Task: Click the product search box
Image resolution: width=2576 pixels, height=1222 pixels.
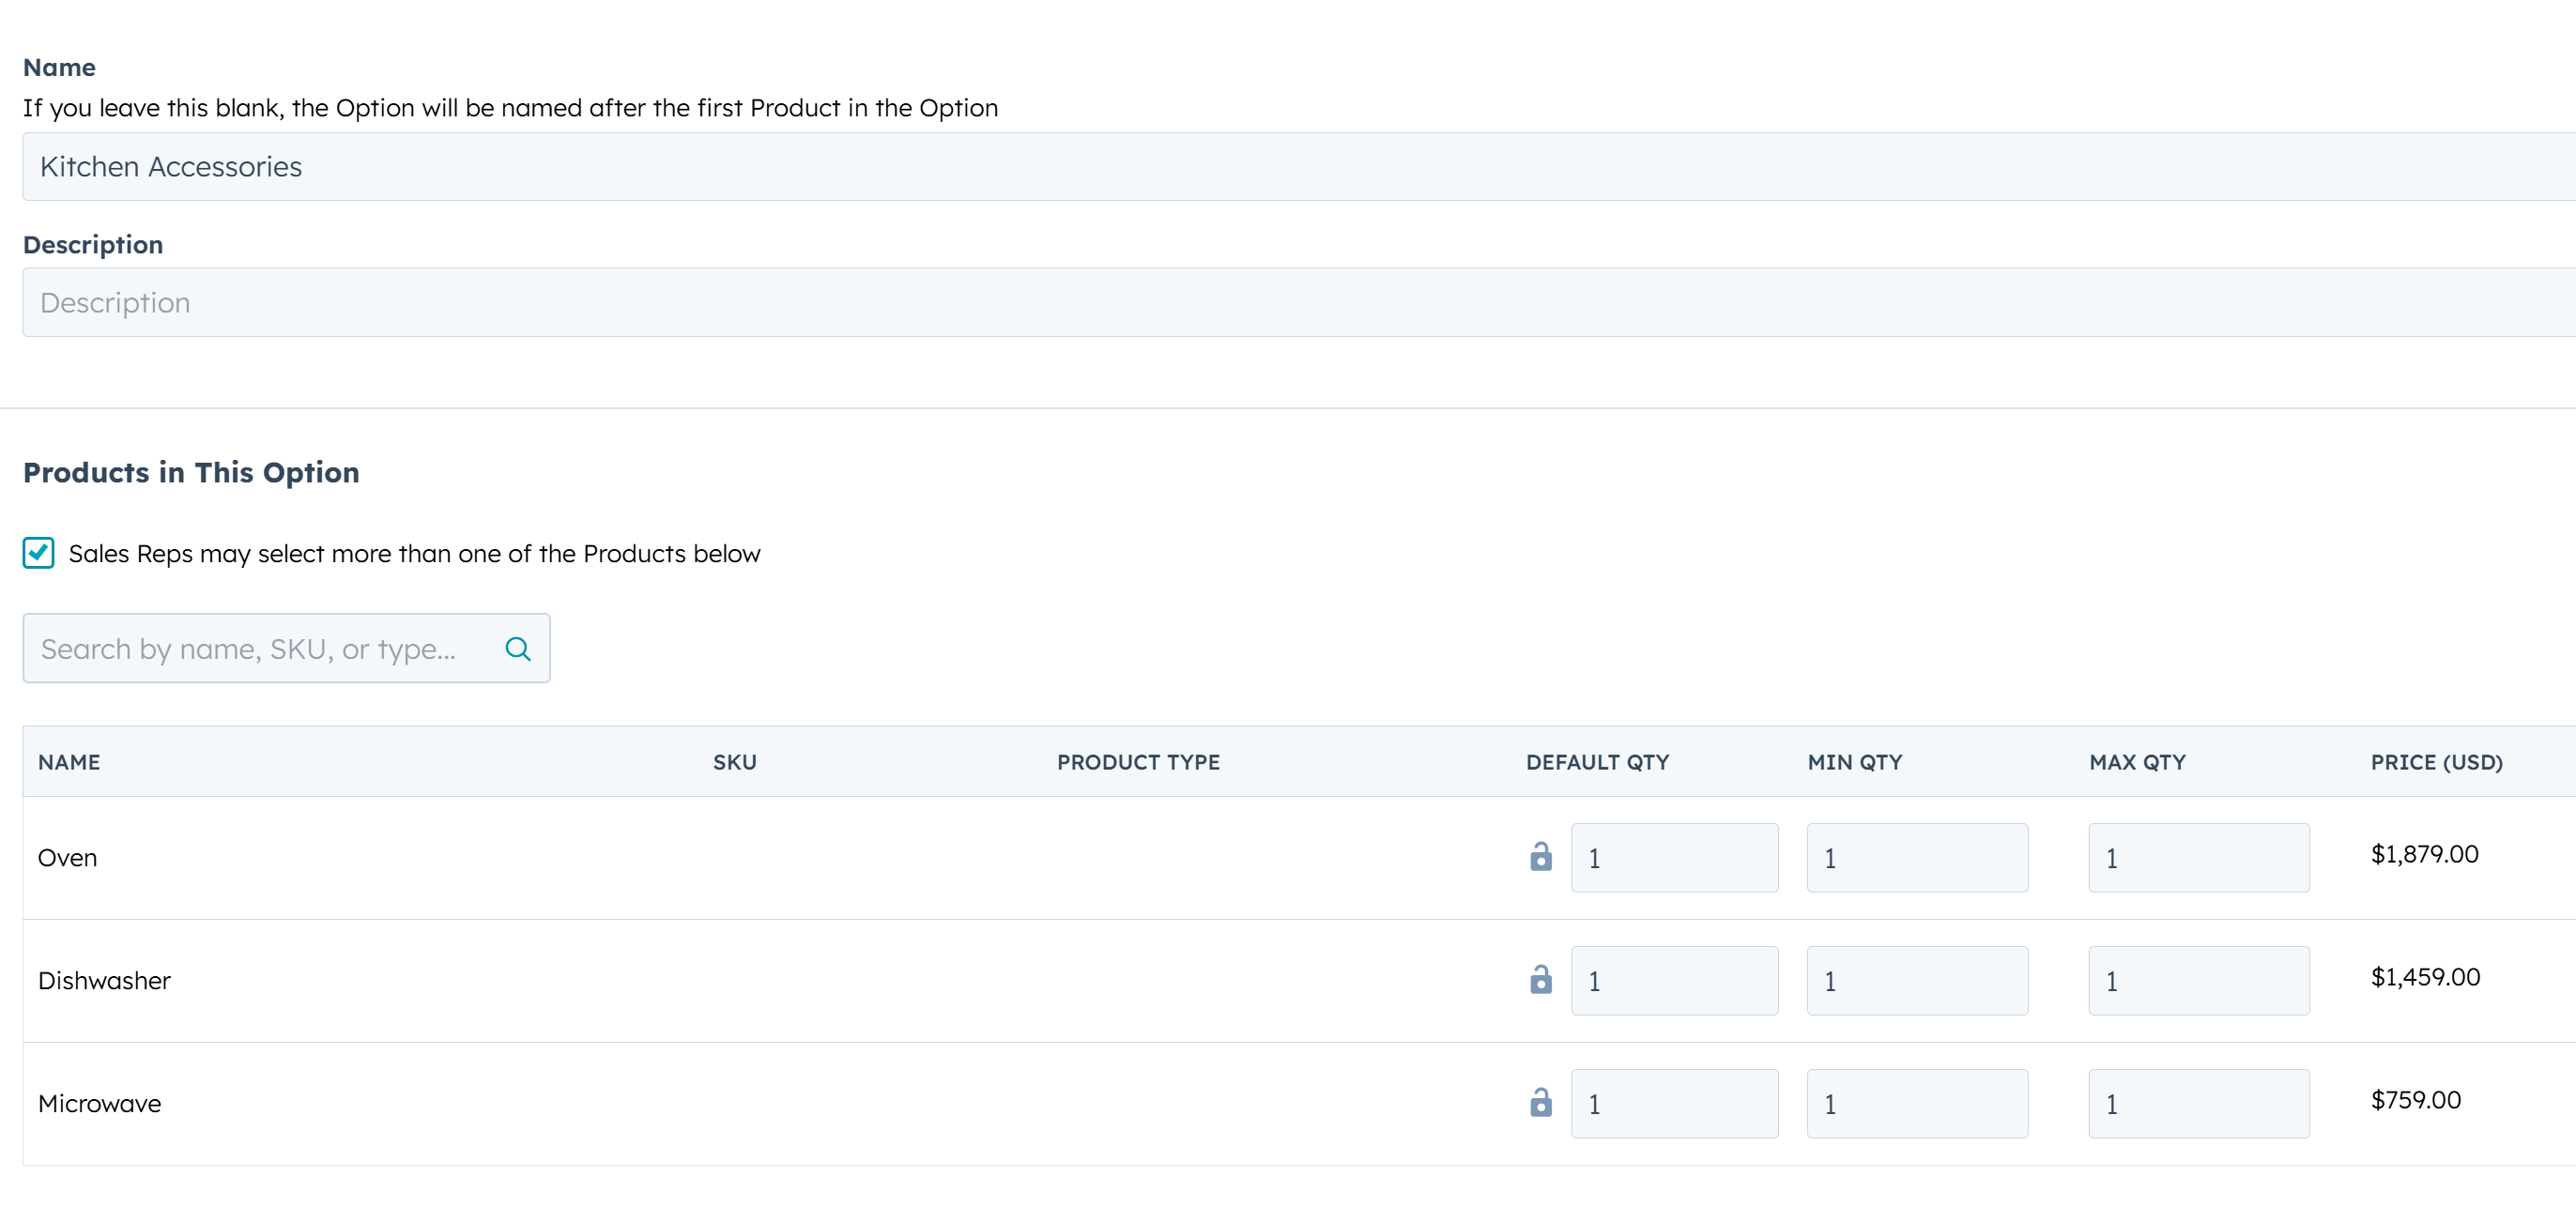Action: [260, 648]
